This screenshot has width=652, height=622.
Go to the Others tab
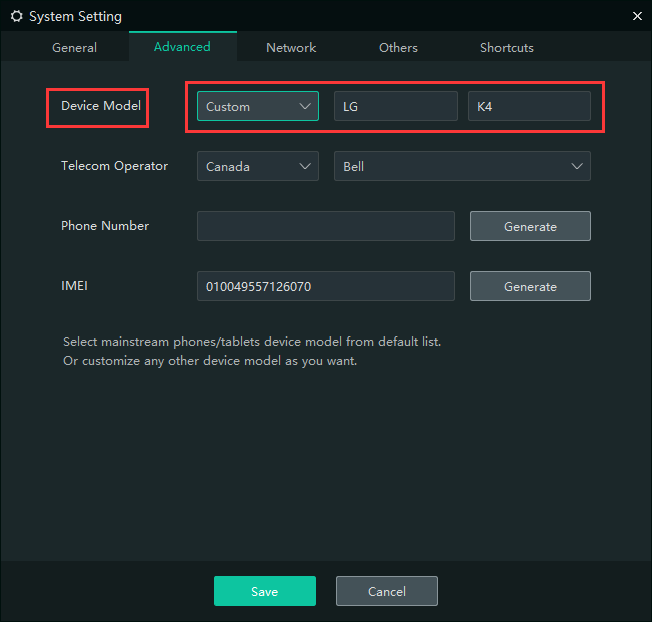[398, 47]
